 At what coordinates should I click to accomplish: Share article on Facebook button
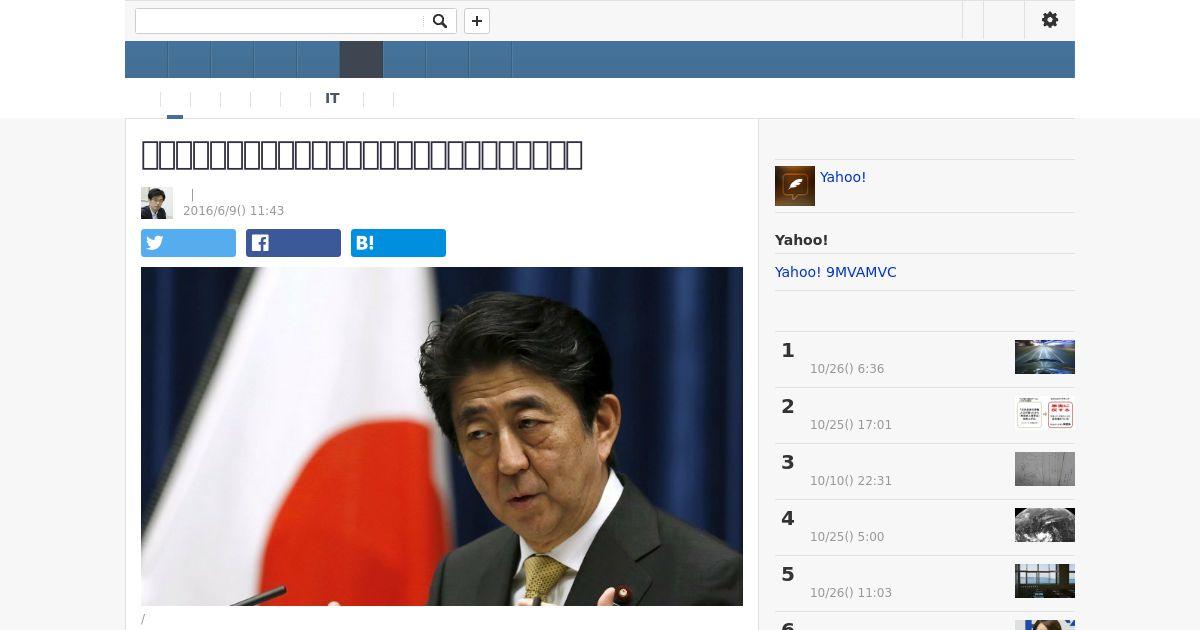point(293,243)
